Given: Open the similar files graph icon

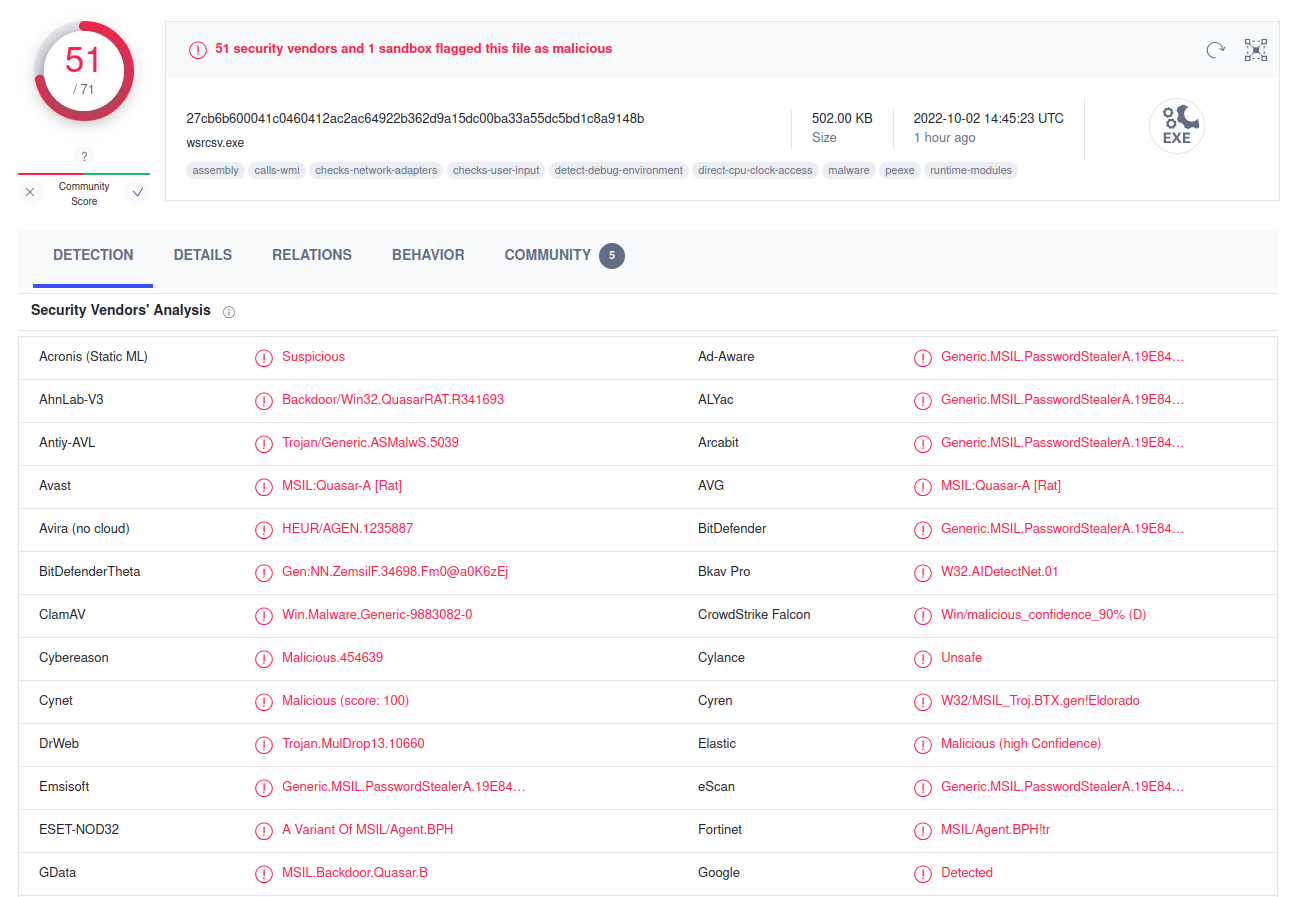Looking at the screenshot, I should coord(1256,50).
